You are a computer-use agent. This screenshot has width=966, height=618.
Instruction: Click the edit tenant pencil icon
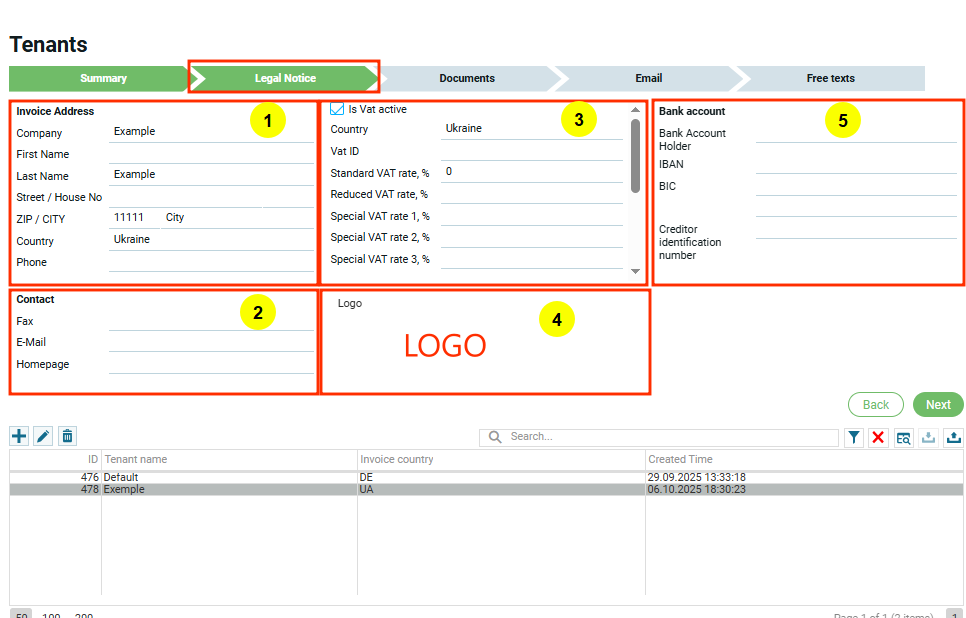pos(43,436)
